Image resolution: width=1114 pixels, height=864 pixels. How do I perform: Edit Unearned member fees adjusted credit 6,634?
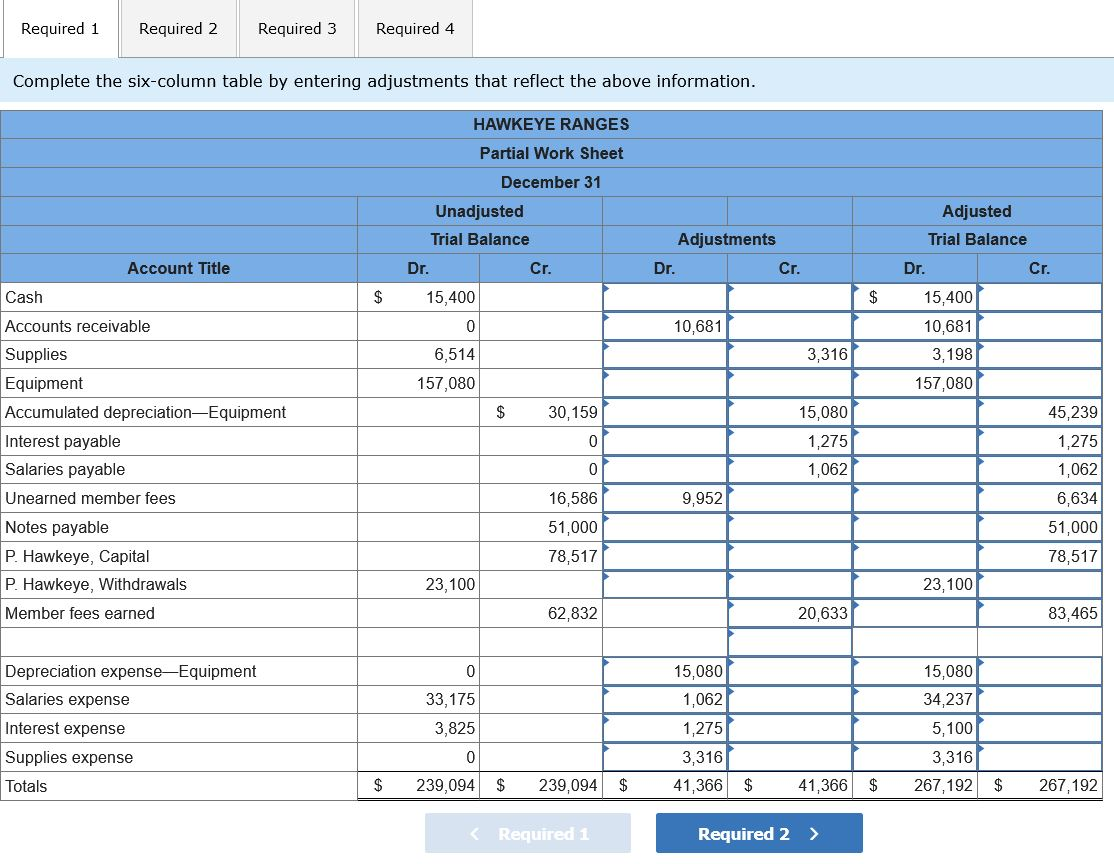(1040, 499)
